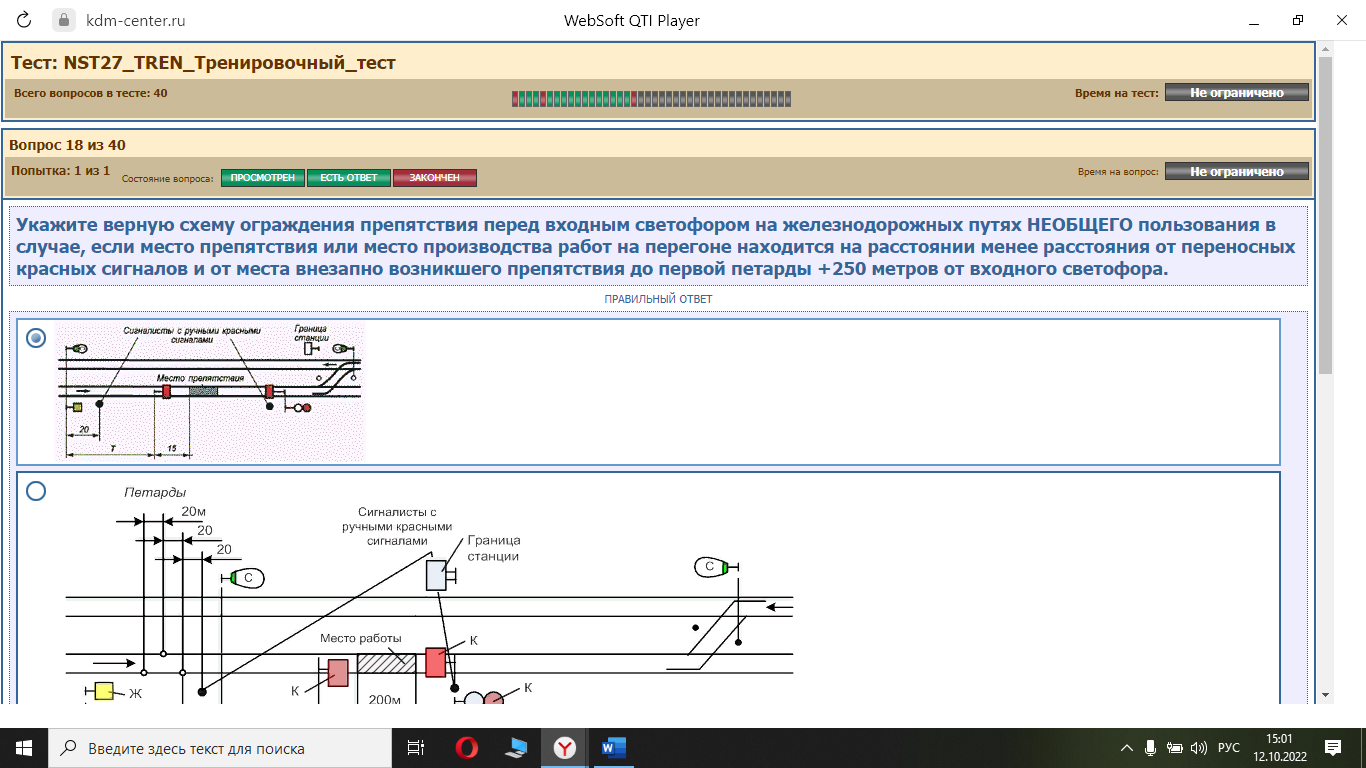1366x768 pixels.
Task: Click the question progress indicator bar
Action: tap(651, 98)
